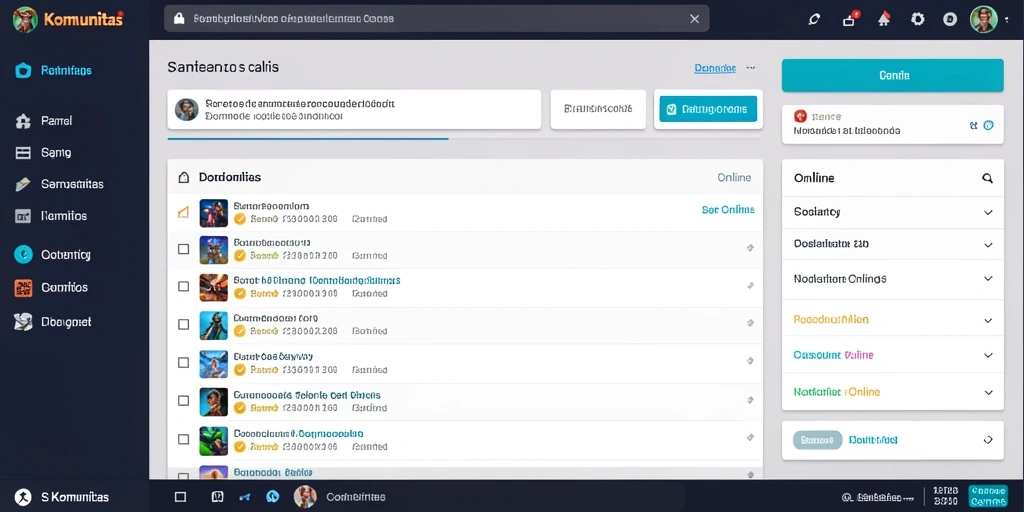The height and width of the screenshot is (512, 1024).
Task: Click the lock icon in address bar
Action: pyautogui.click(x=179, y=19)
